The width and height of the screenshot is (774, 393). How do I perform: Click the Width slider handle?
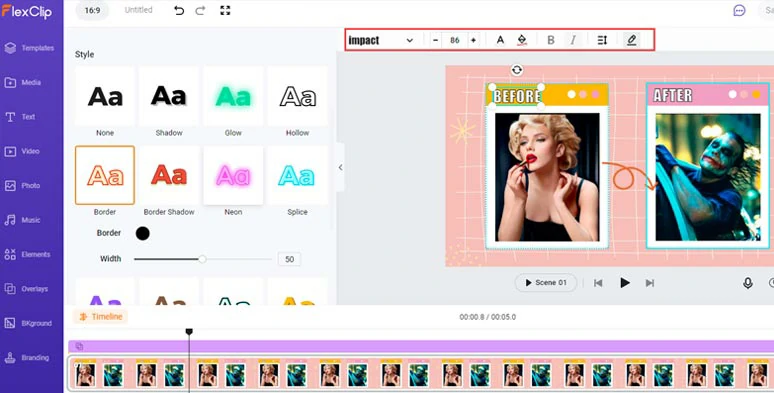(x=202, y=259)
